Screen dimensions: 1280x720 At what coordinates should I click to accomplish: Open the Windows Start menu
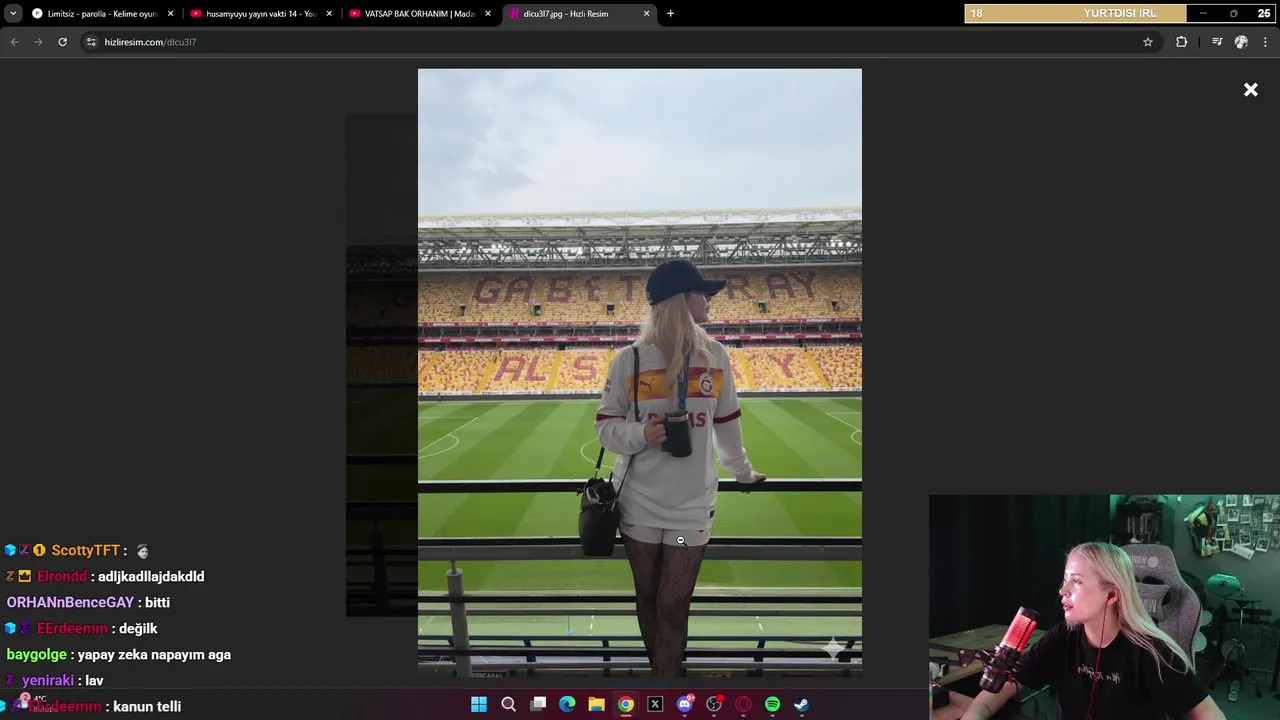point(479,704)
